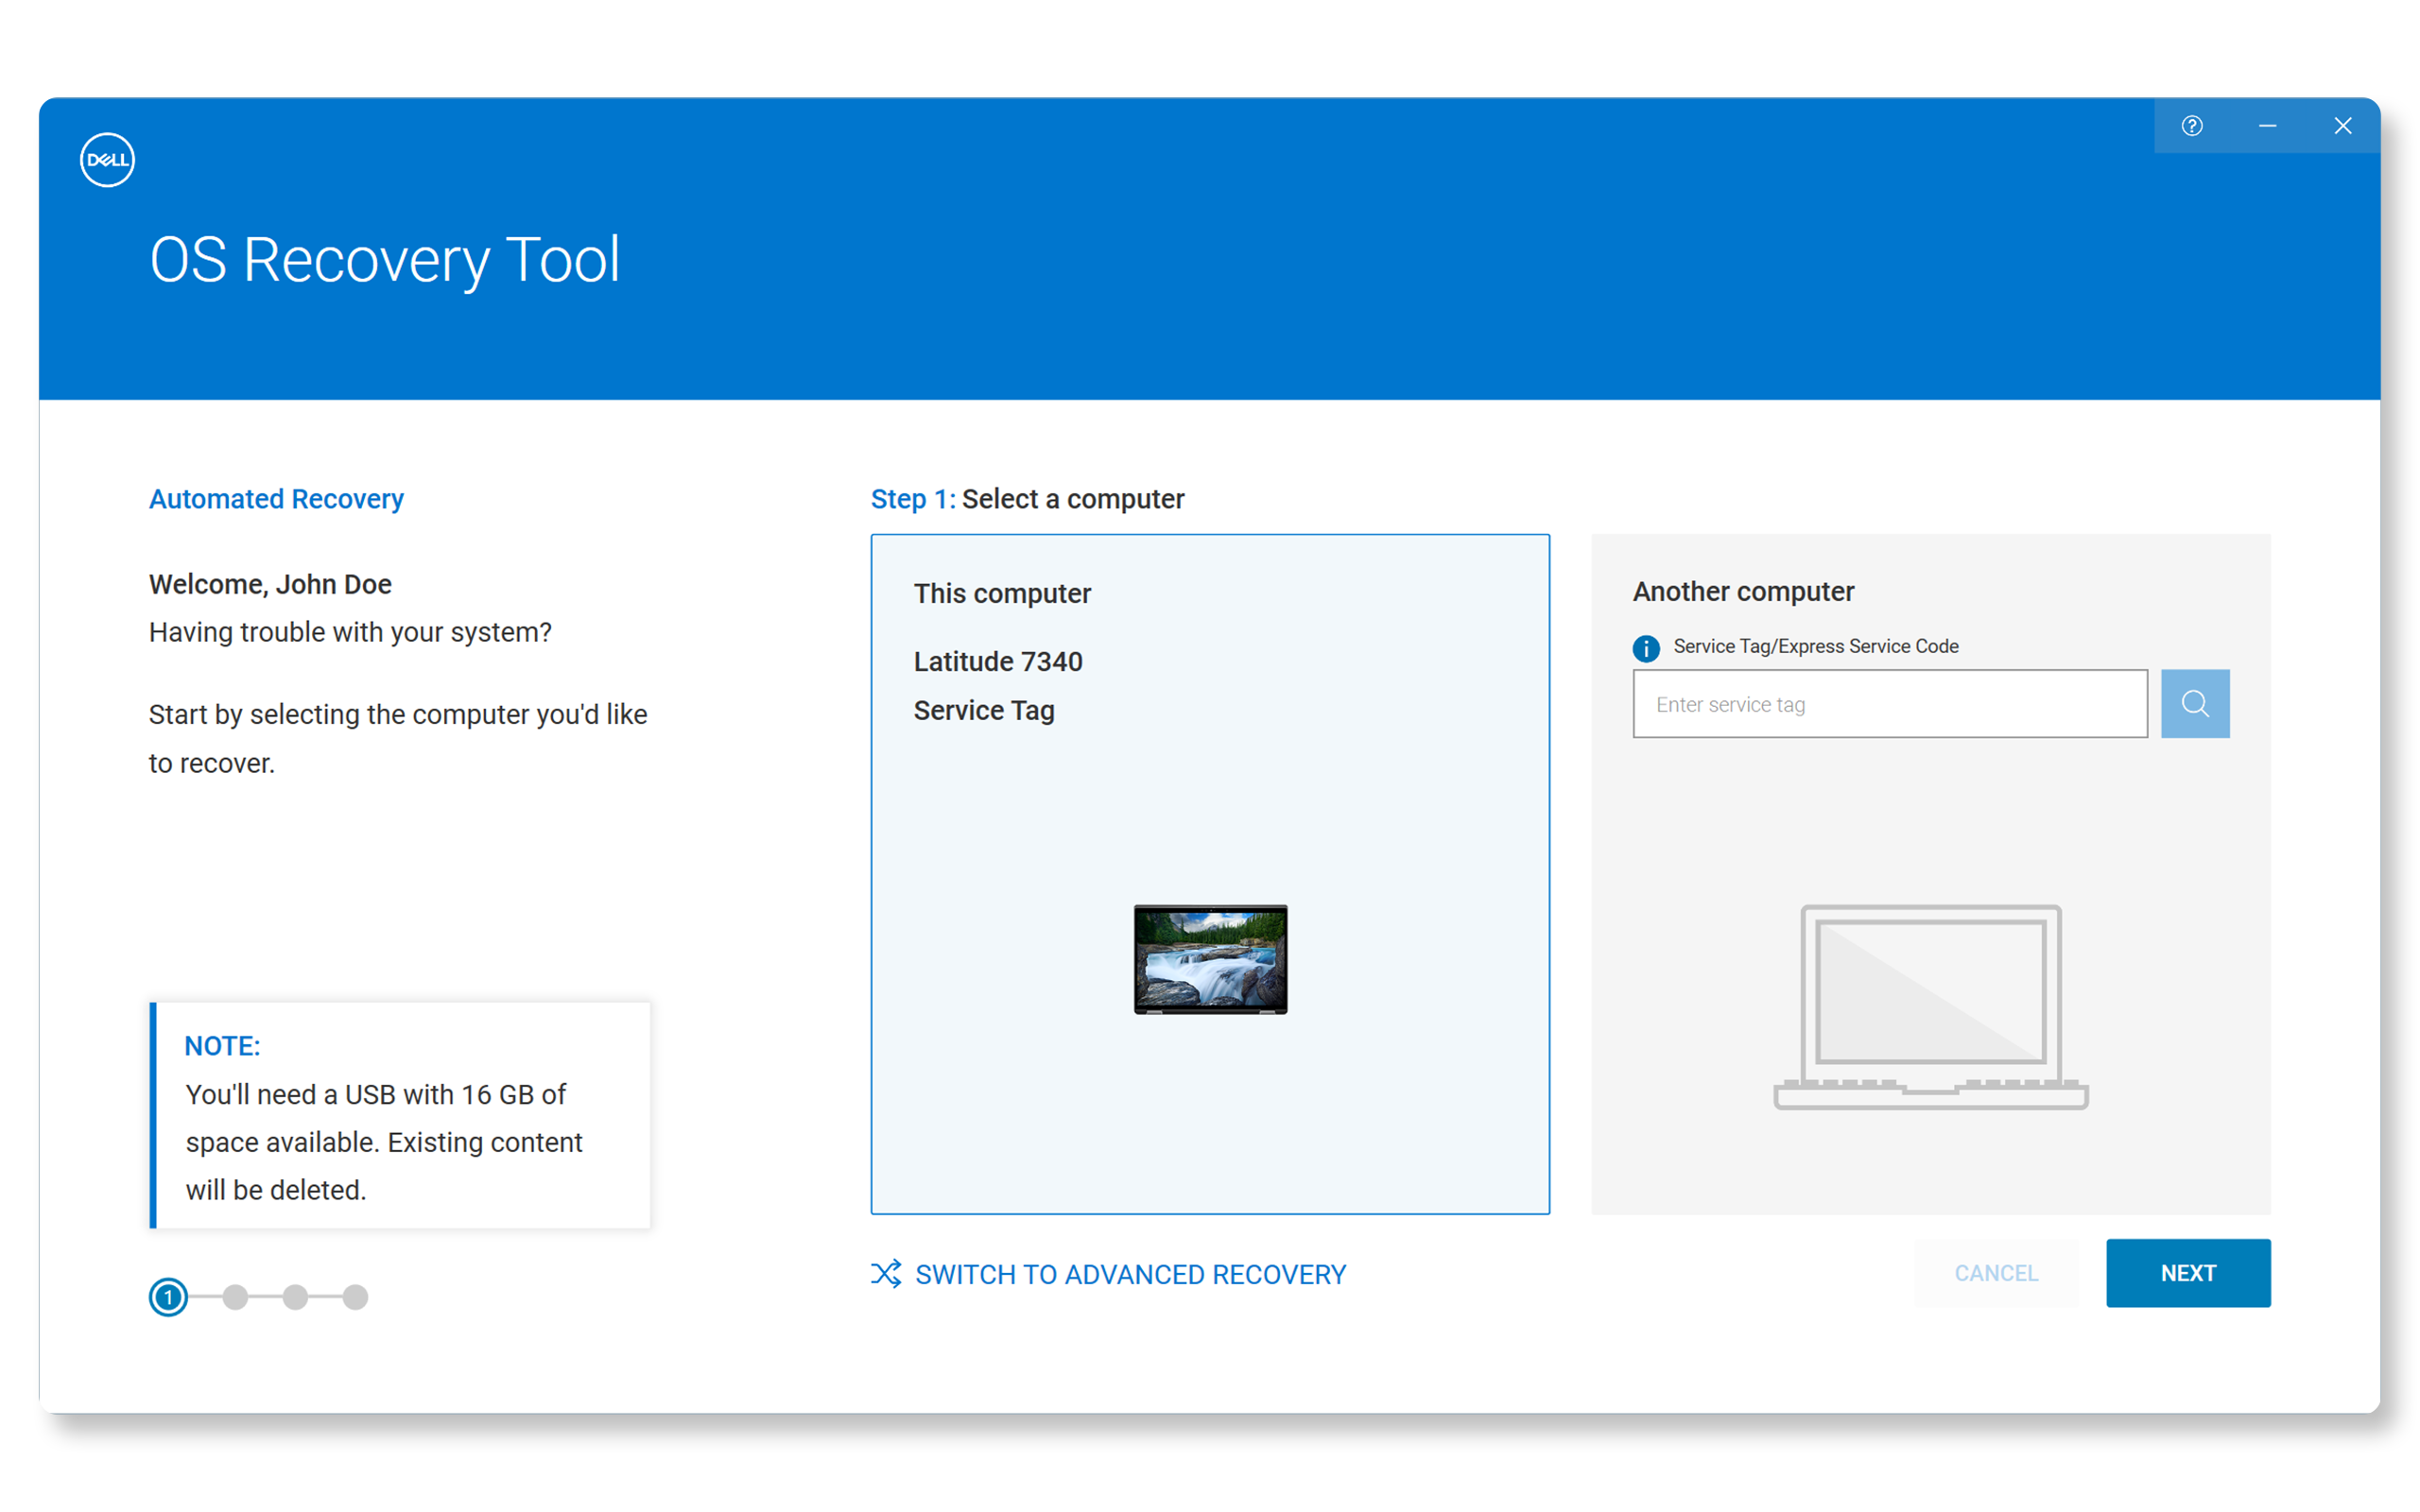Click the help question mark icon

(x=2193, y=126)
